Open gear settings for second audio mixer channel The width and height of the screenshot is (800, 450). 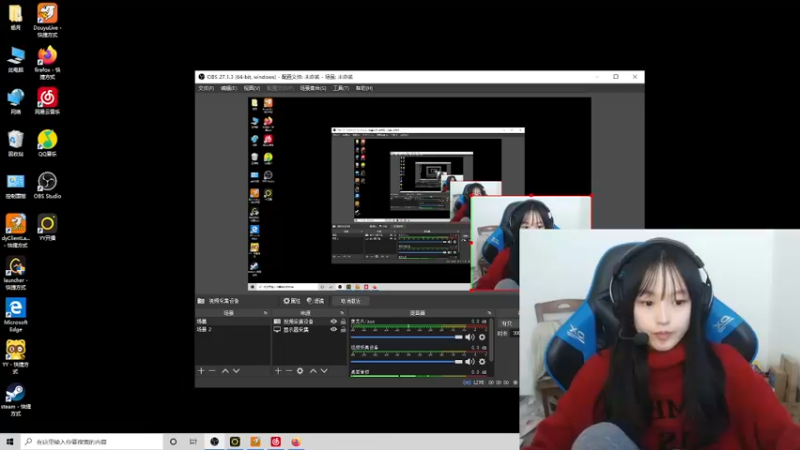[x=482, y=362]
